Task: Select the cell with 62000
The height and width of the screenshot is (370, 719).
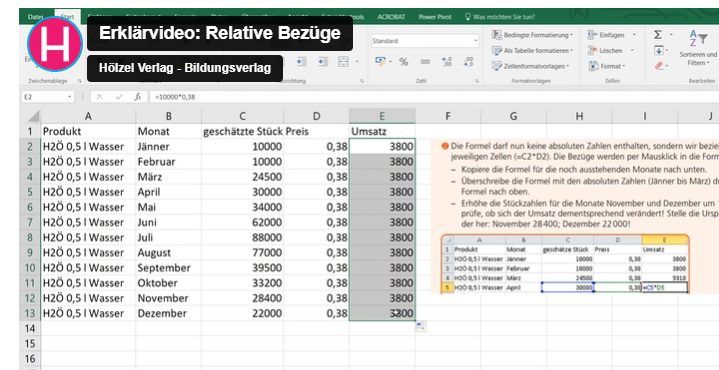Action: click(243, 222)
